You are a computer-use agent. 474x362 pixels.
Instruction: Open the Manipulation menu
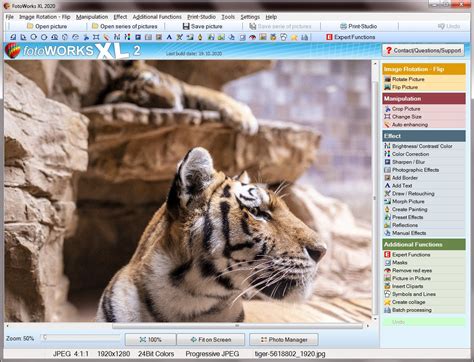92,17
